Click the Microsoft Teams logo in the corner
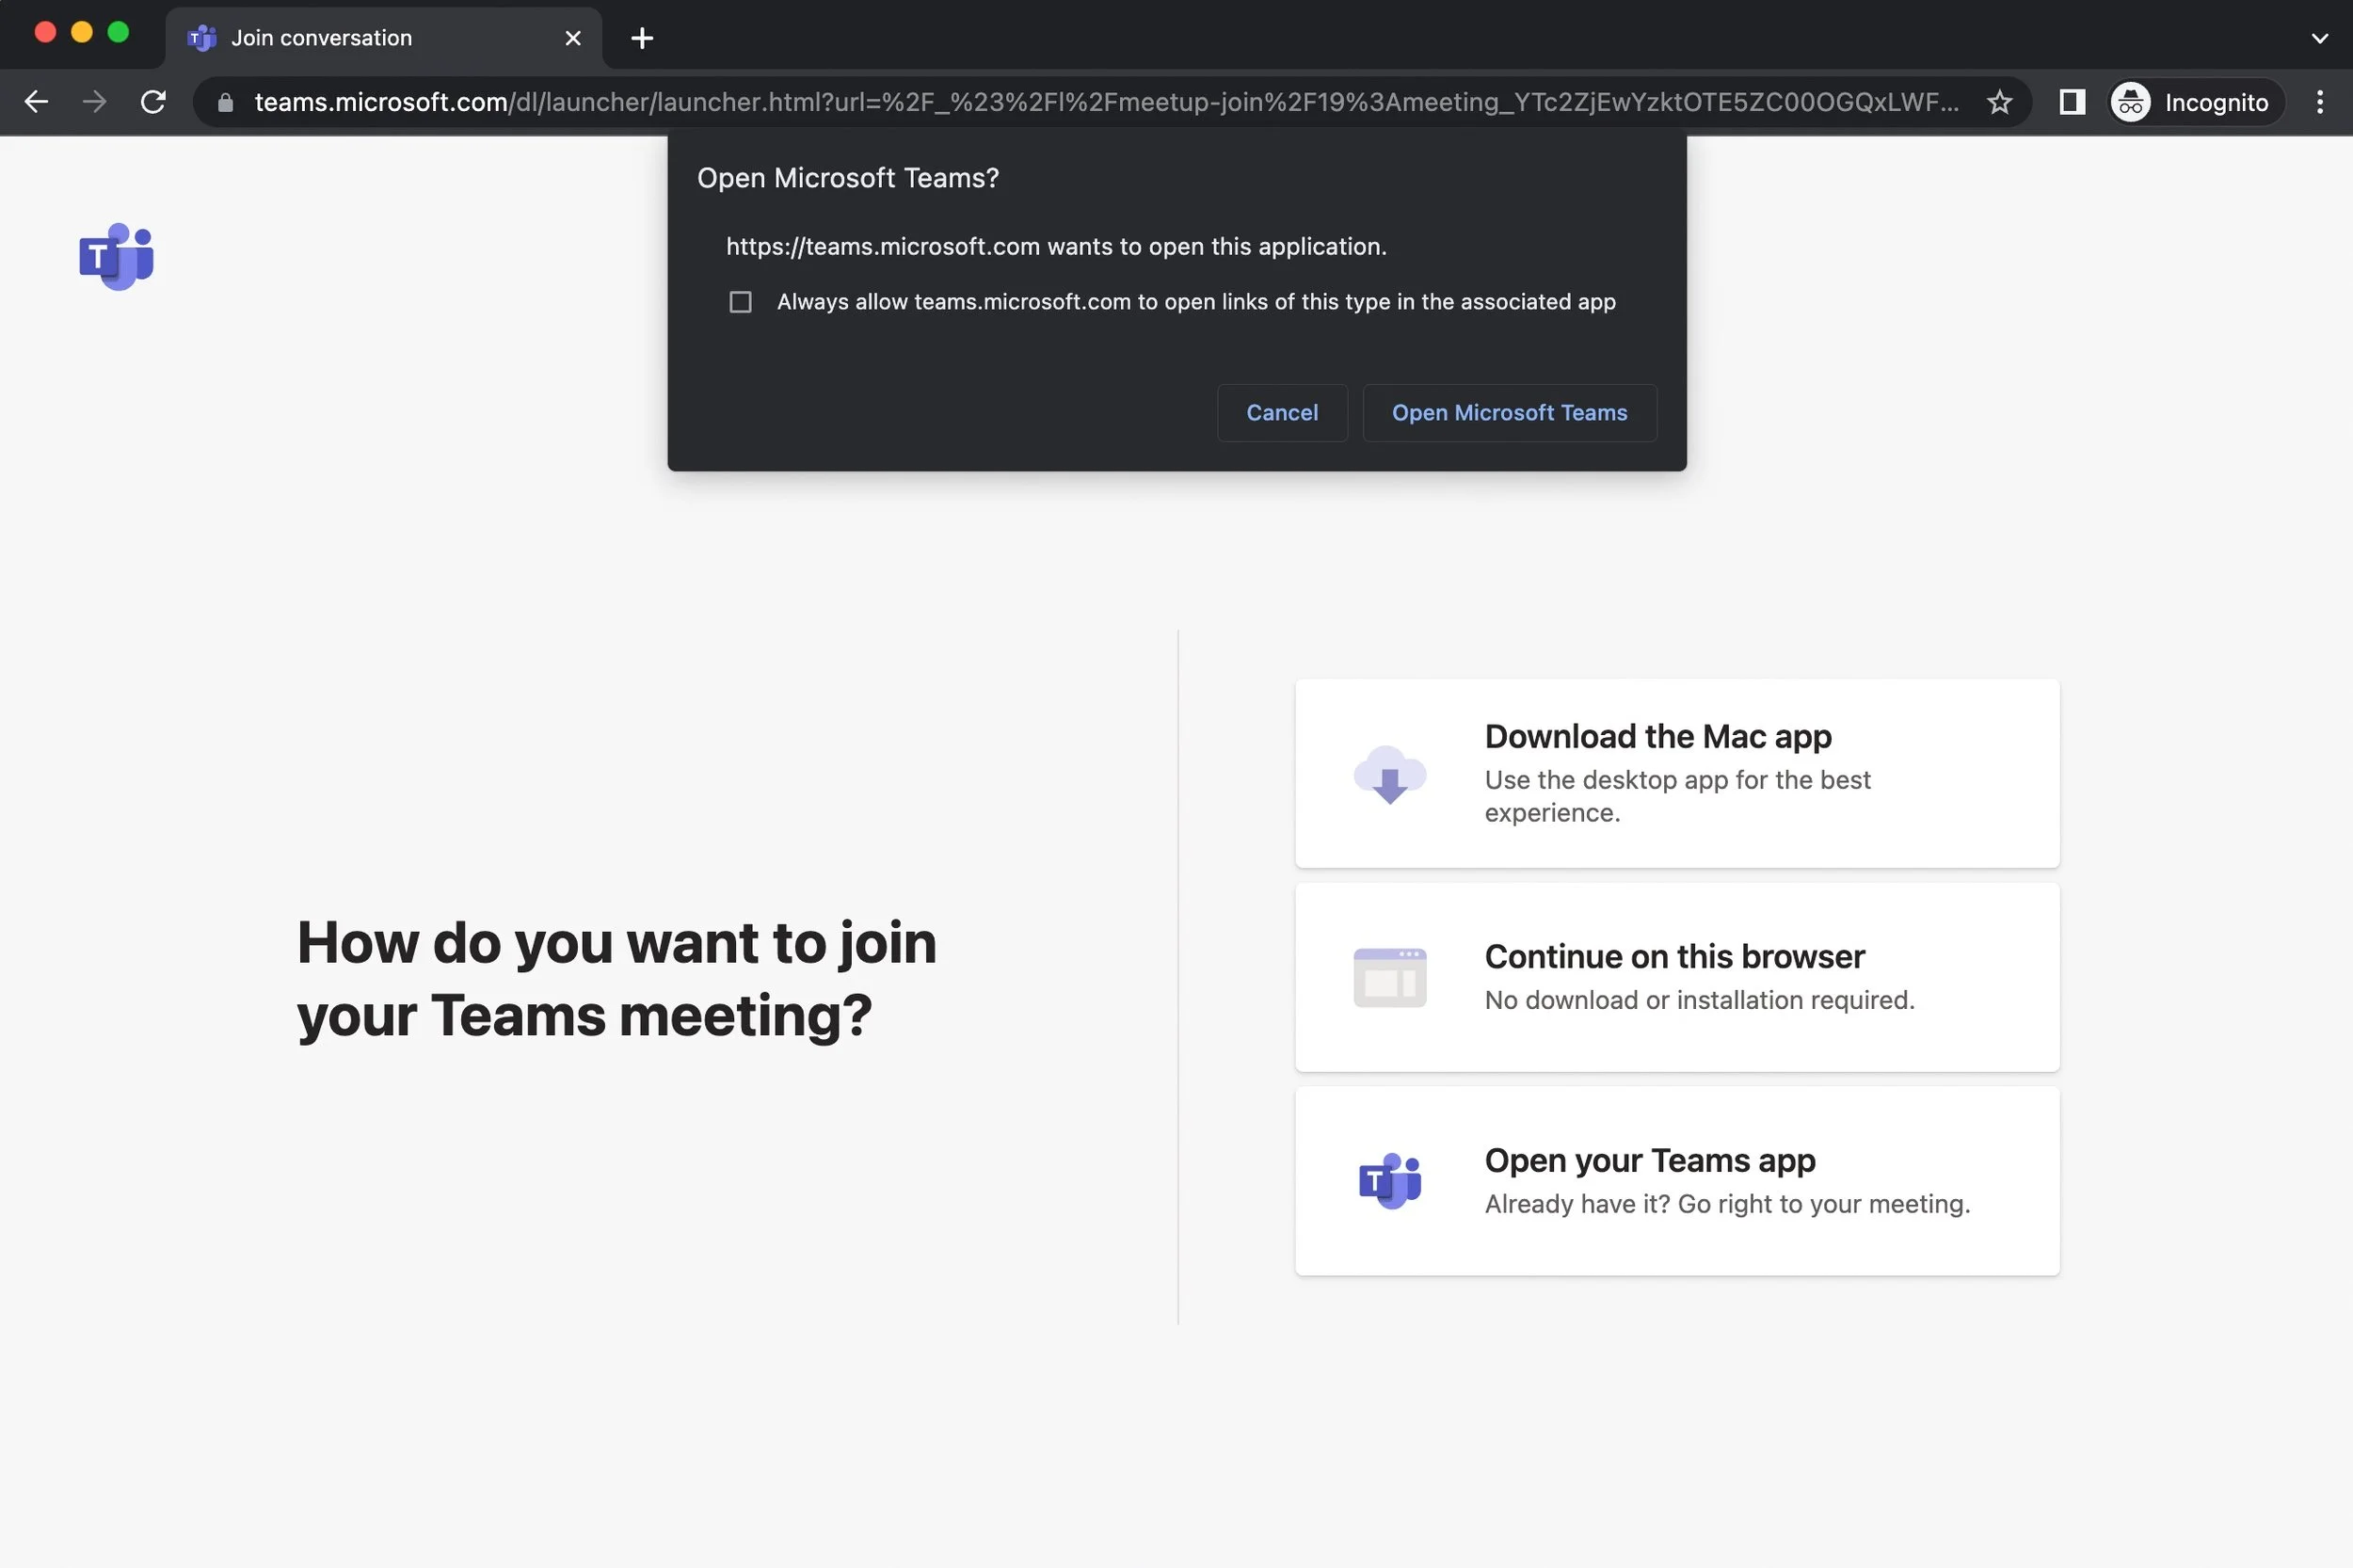 click(x=116, y=256)
